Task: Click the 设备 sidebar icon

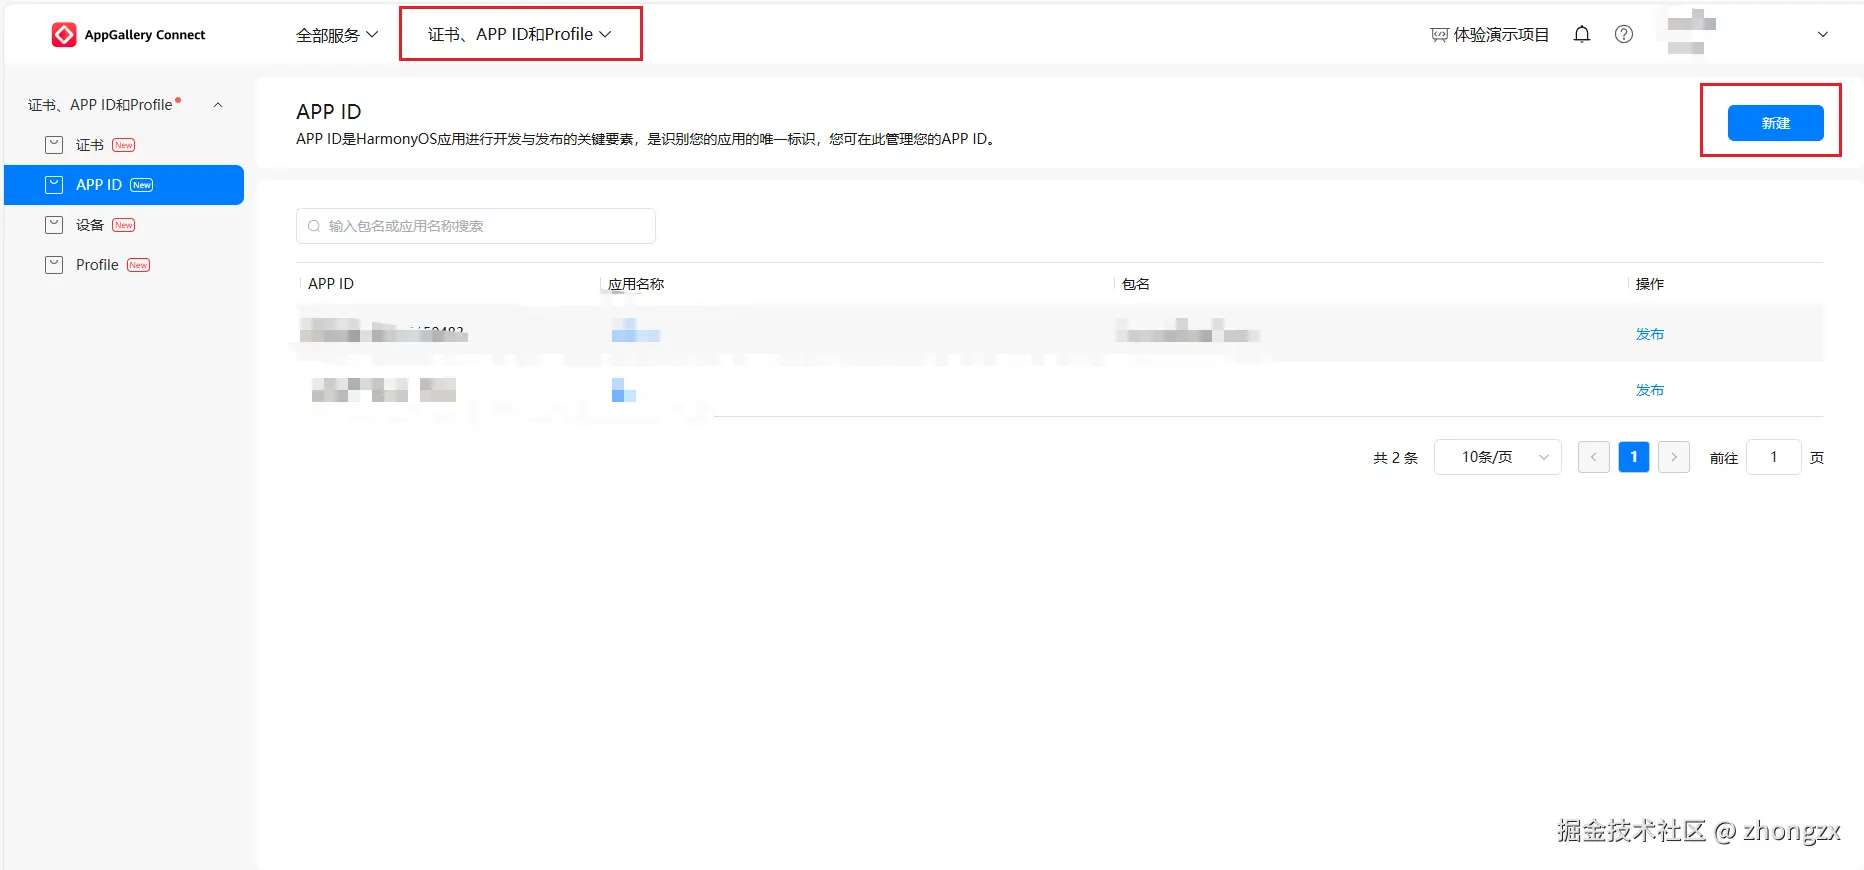Action: (54, 225)
